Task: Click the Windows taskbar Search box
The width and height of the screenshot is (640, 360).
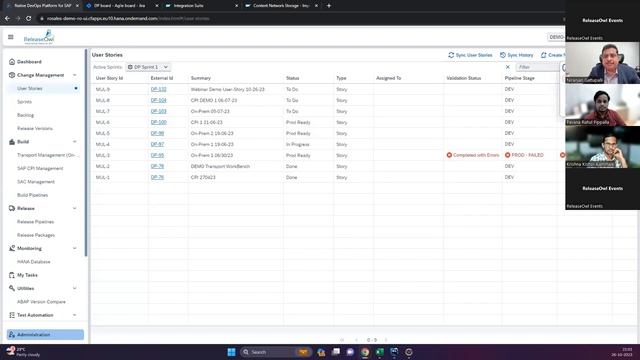Action: point(275,352)
